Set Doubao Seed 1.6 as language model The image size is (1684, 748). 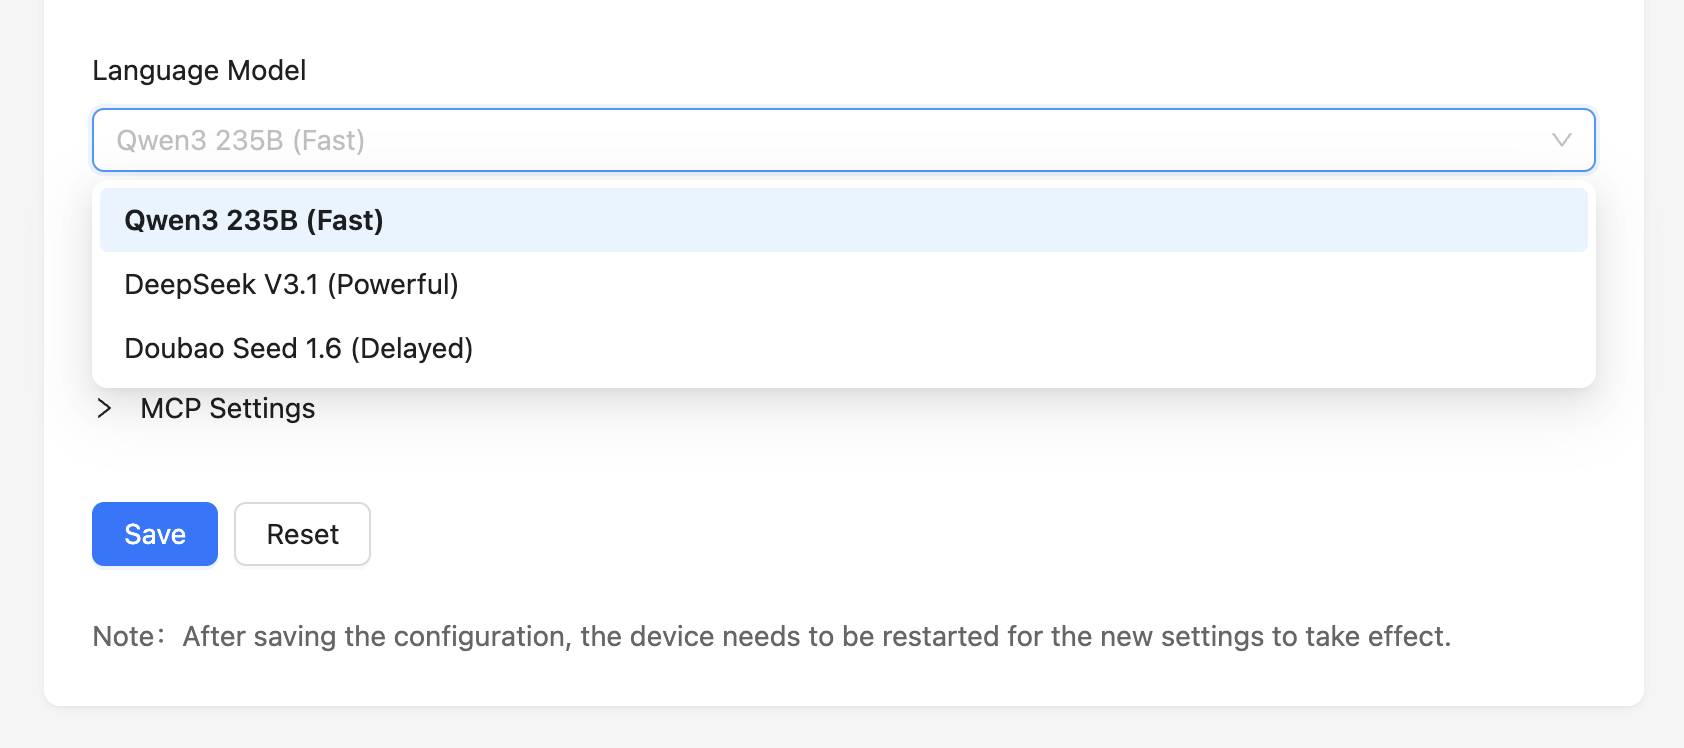pos(298,348)
